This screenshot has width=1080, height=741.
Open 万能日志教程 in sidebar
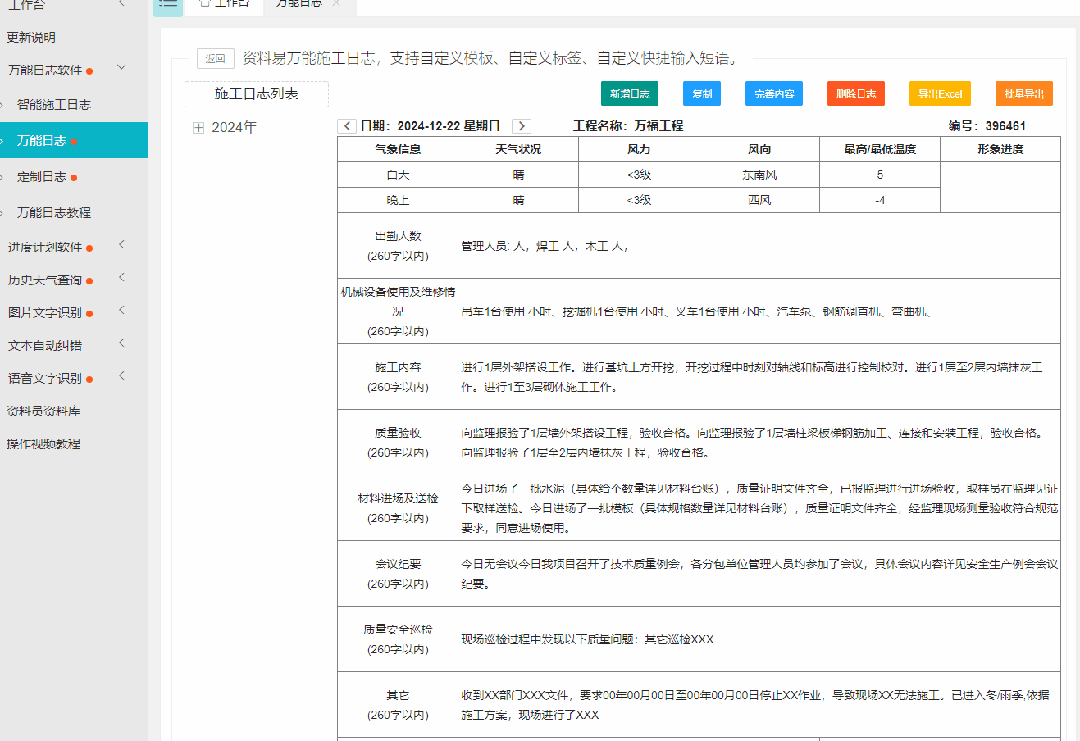pos(54,213)
